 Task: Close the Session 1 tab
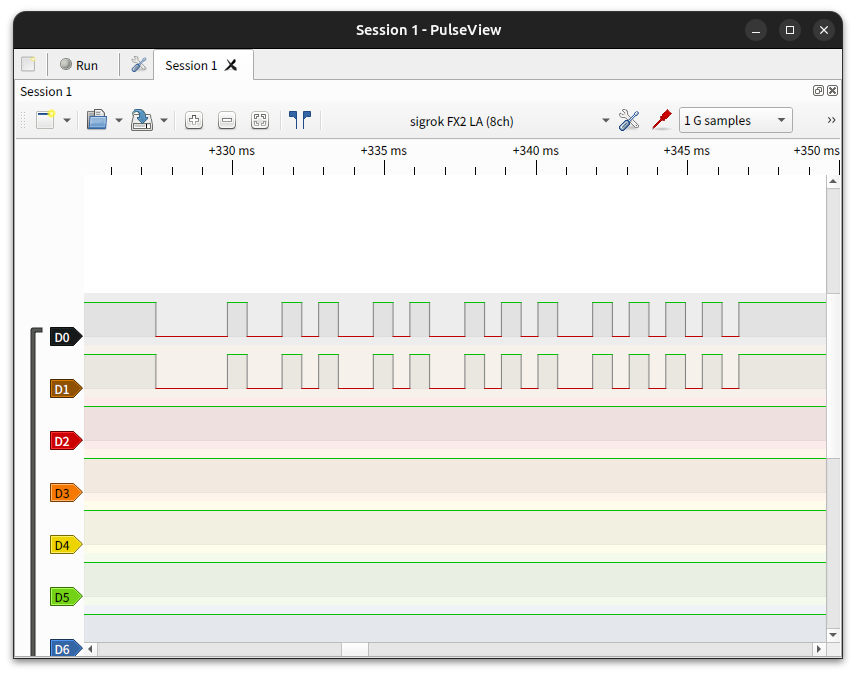(x=231, y=65)
